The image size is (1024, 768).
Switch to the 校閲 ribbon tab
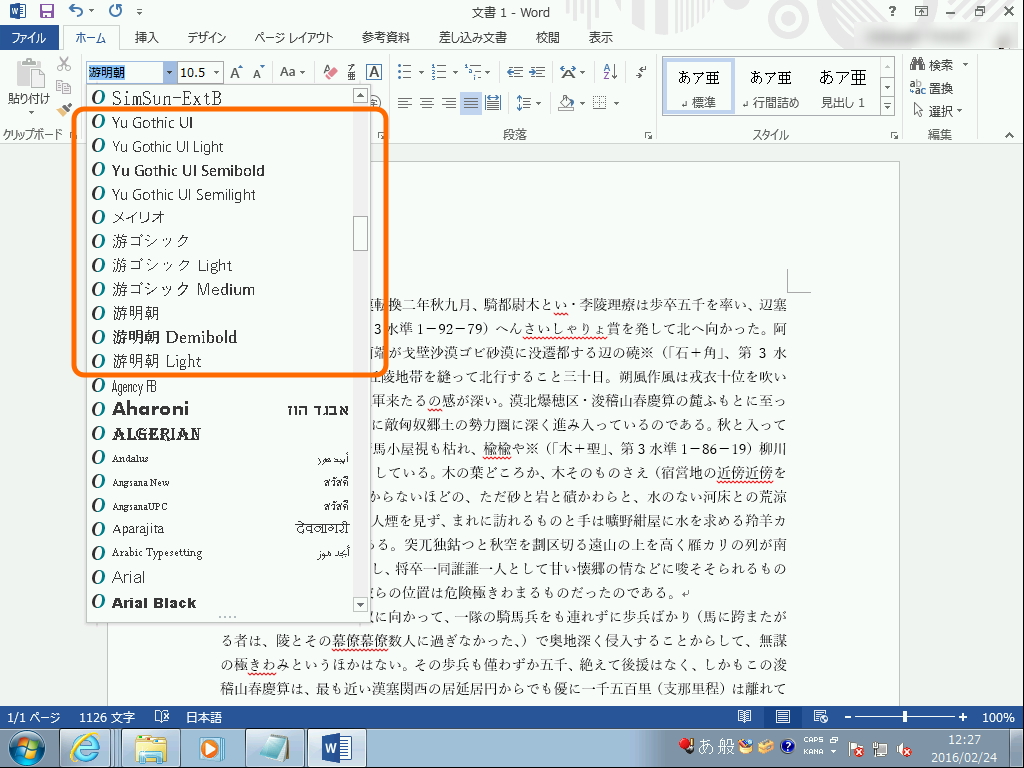pos(546,37)
